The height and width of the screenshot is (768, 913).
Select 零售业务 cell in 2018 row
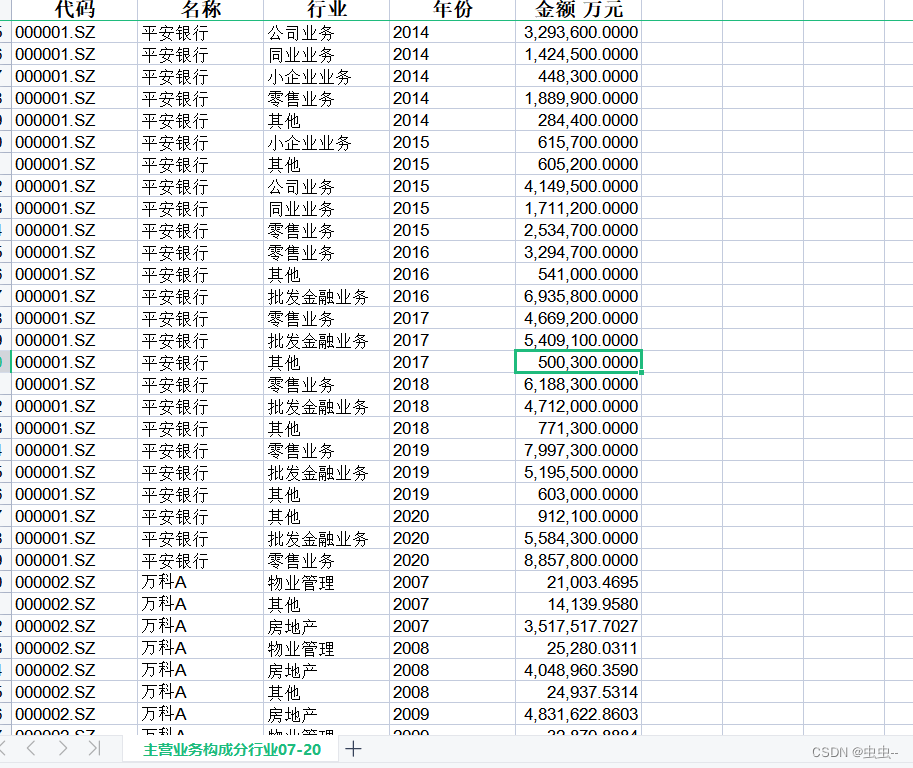tap(327, 384)
